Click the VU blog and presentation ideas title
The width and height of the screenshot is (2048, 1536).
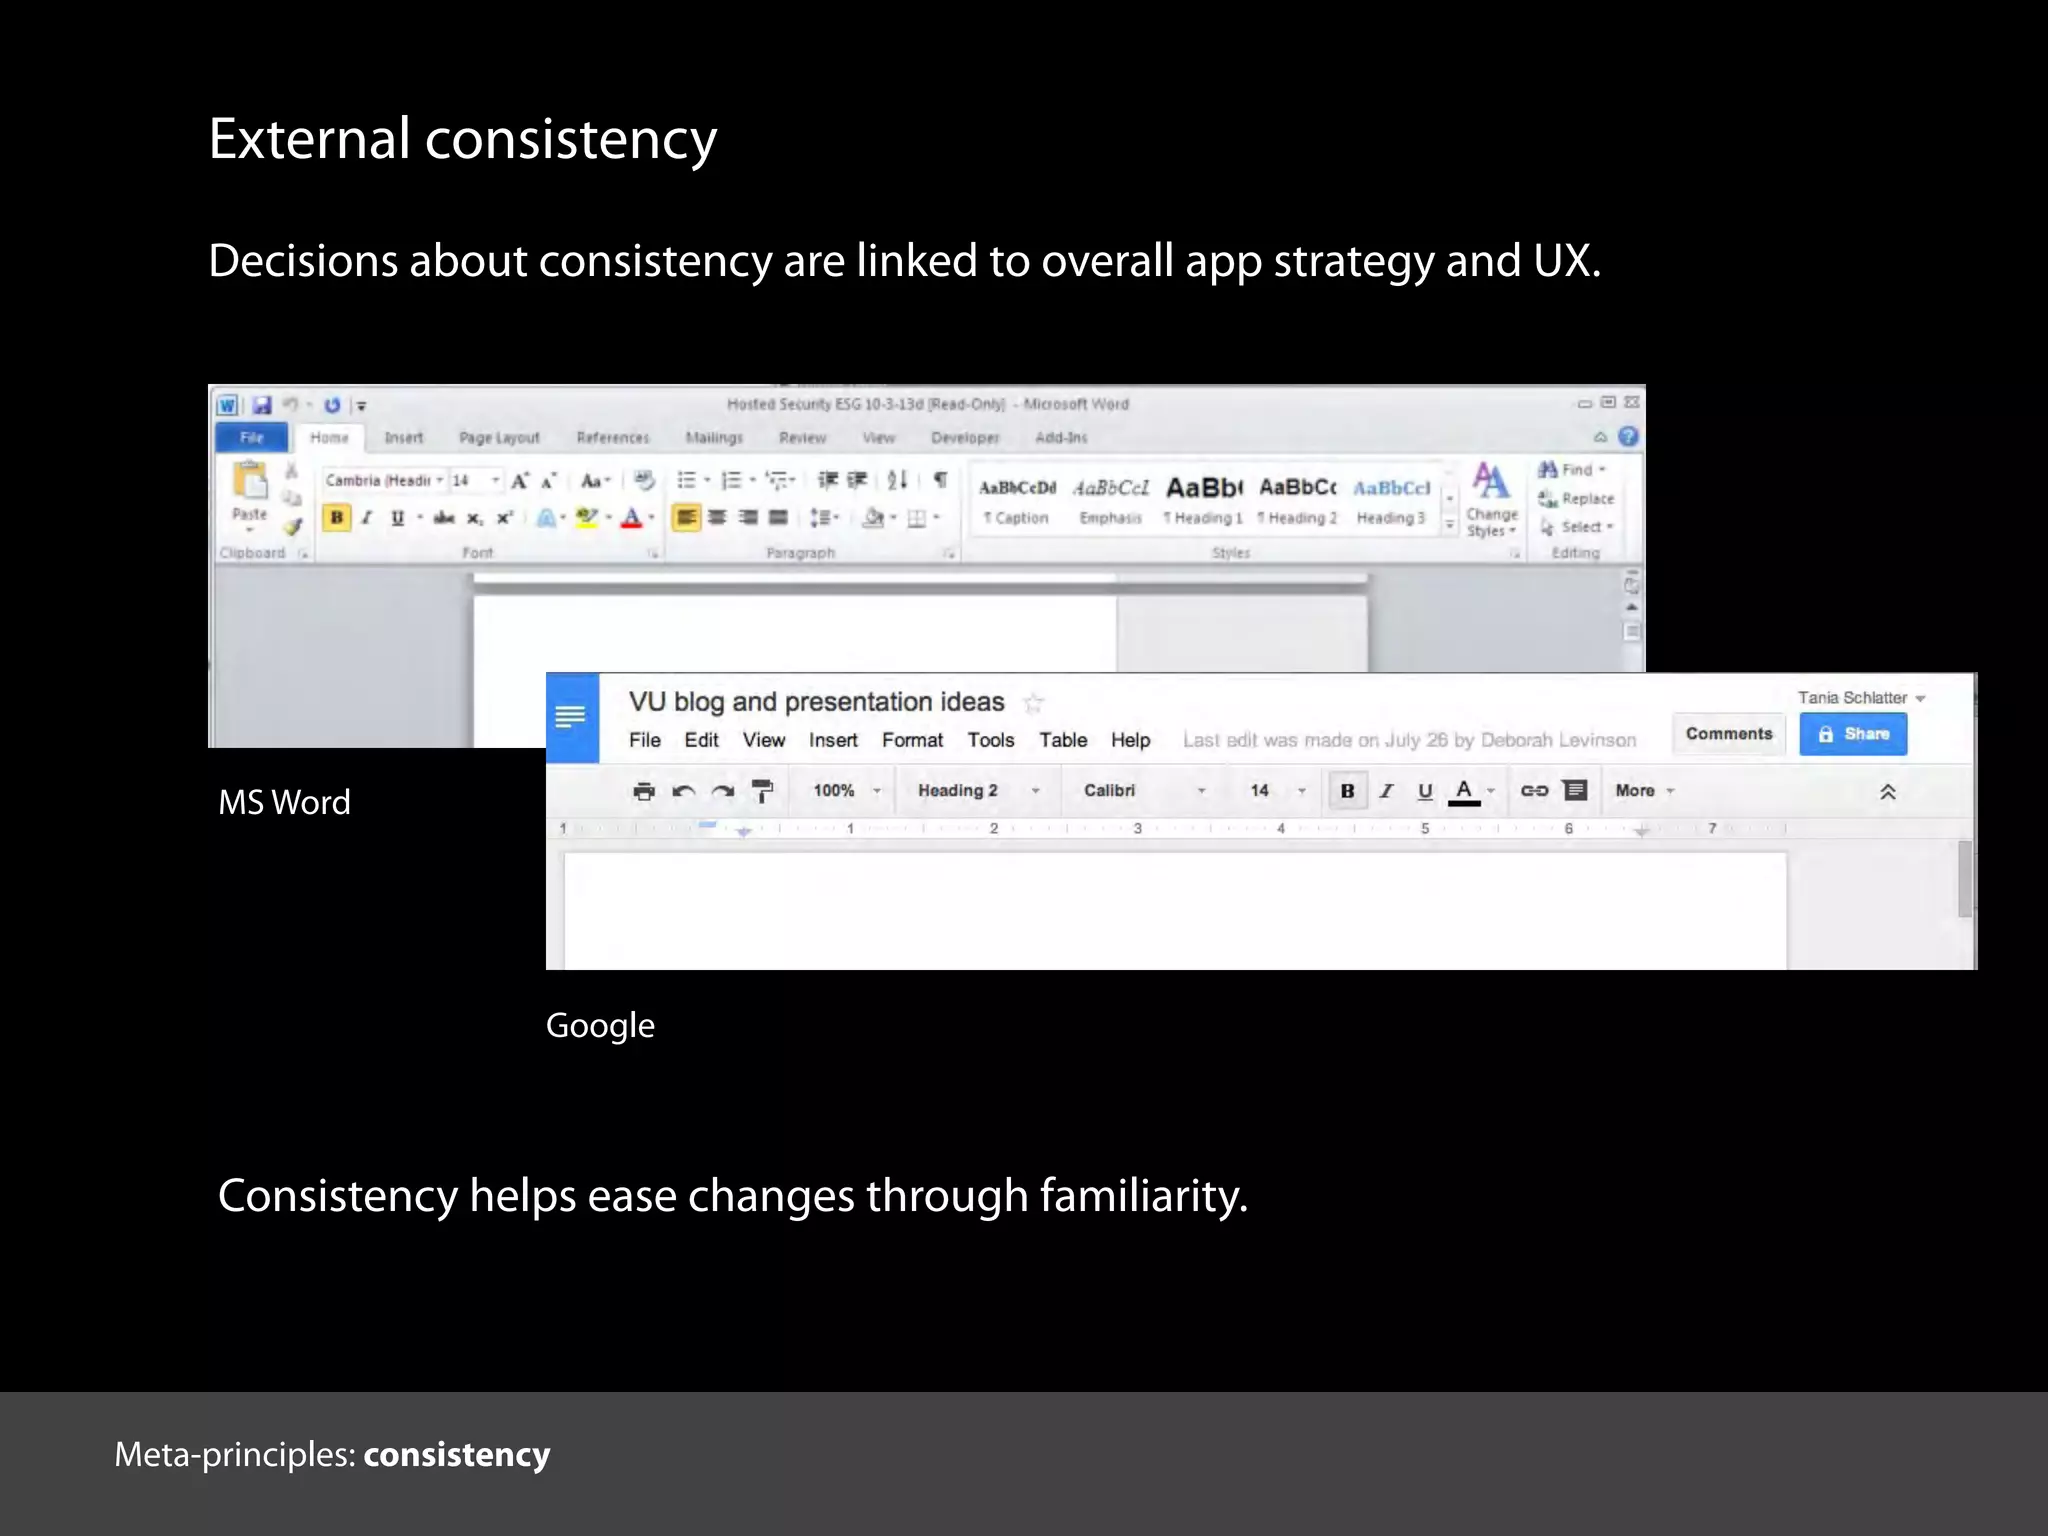click(816, 702)
